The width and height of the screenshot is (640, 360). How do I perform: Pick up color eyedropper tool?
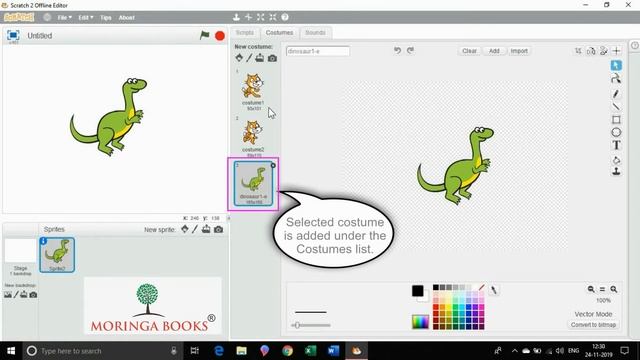click(493, 290)
